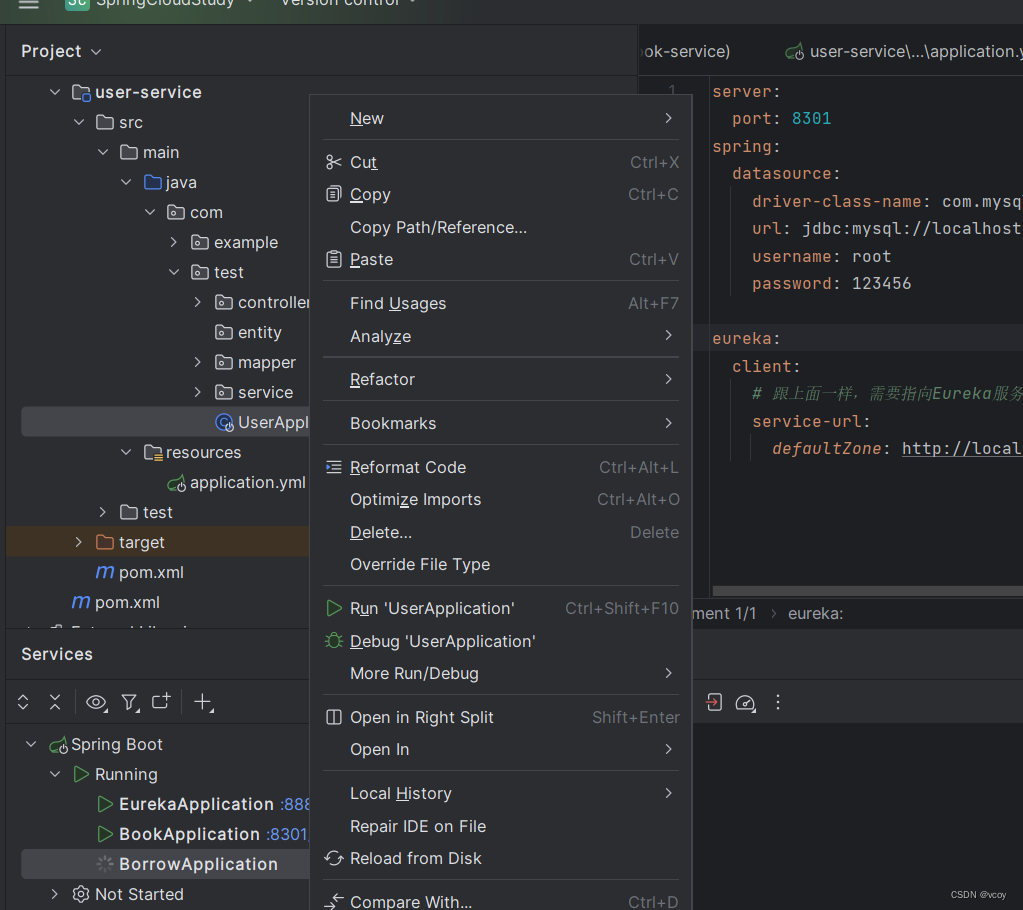Click the Not Started gear icon

(81, 894)
